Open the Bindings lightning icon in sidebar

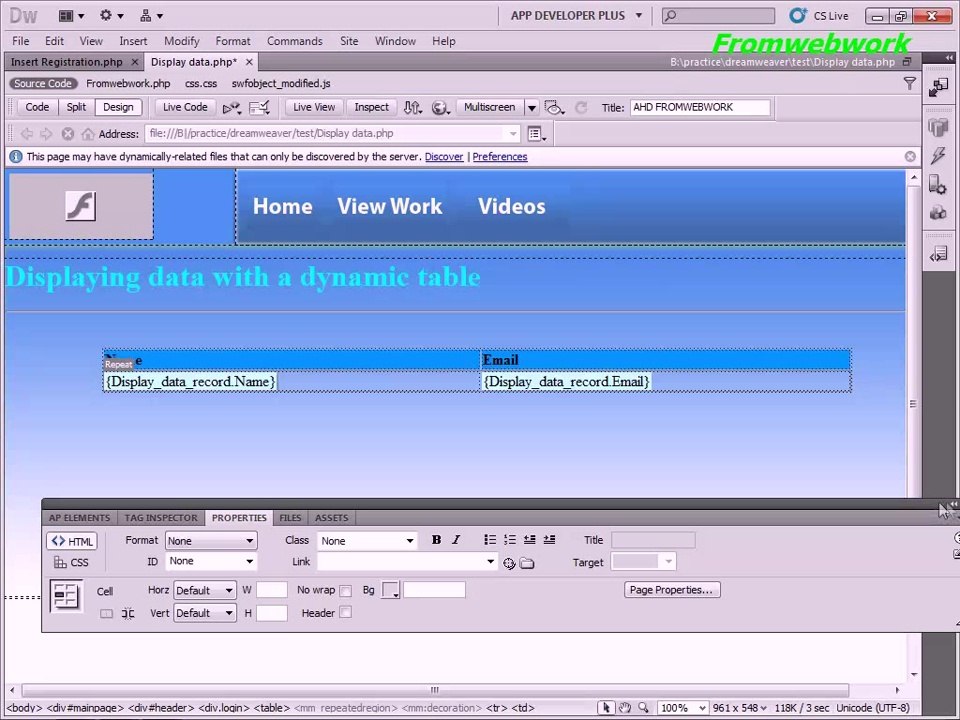[x=938, y=156]
